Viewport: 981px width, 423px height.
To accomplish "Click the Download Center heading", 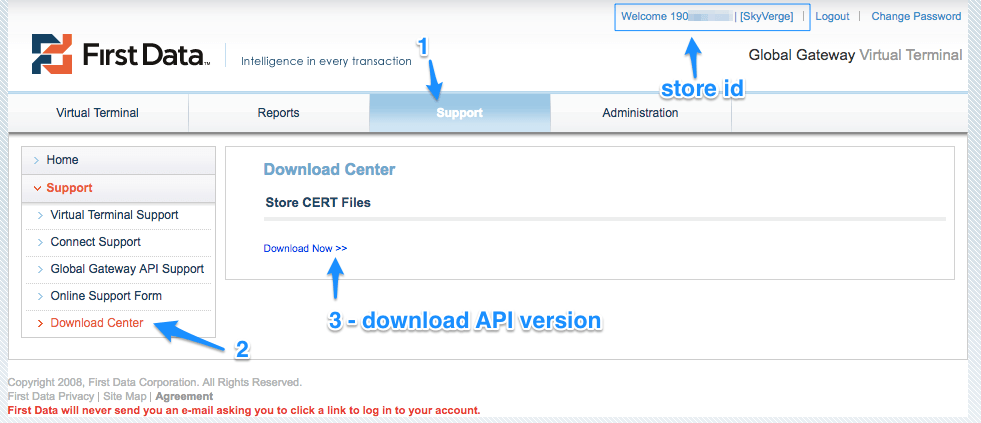I will [329, 170].
